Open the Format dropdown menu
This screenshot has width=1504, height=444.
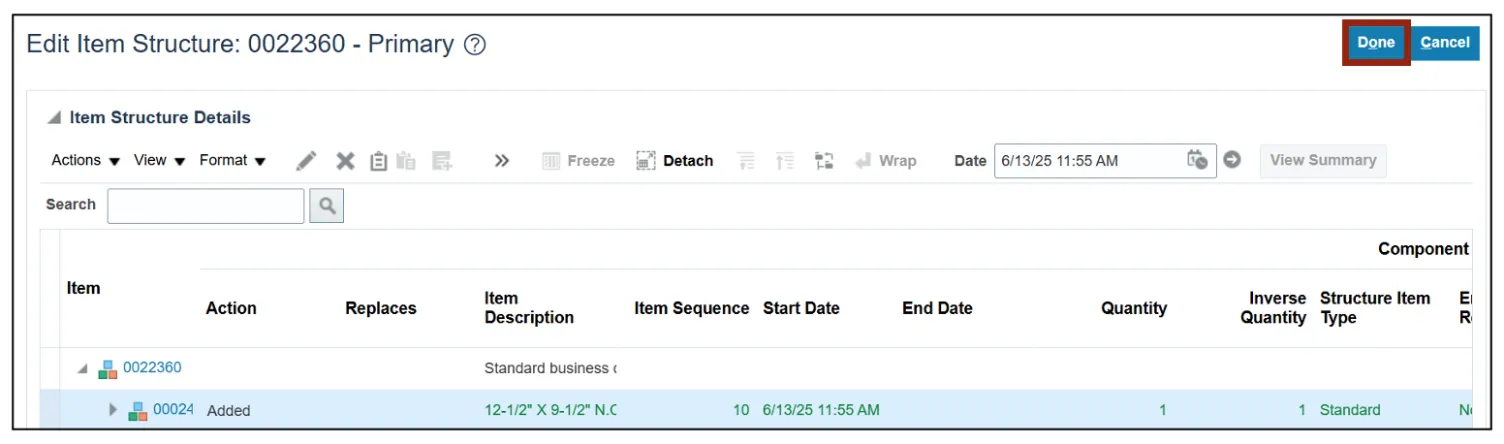(x=232, y=161)
